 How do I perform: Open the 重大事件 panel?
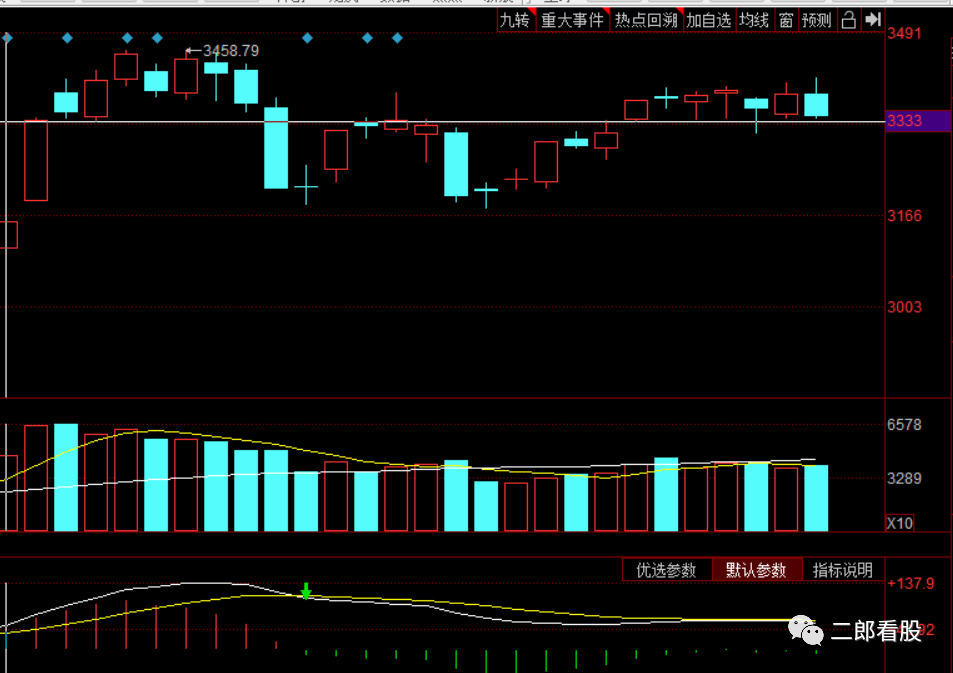click(573, 20)
